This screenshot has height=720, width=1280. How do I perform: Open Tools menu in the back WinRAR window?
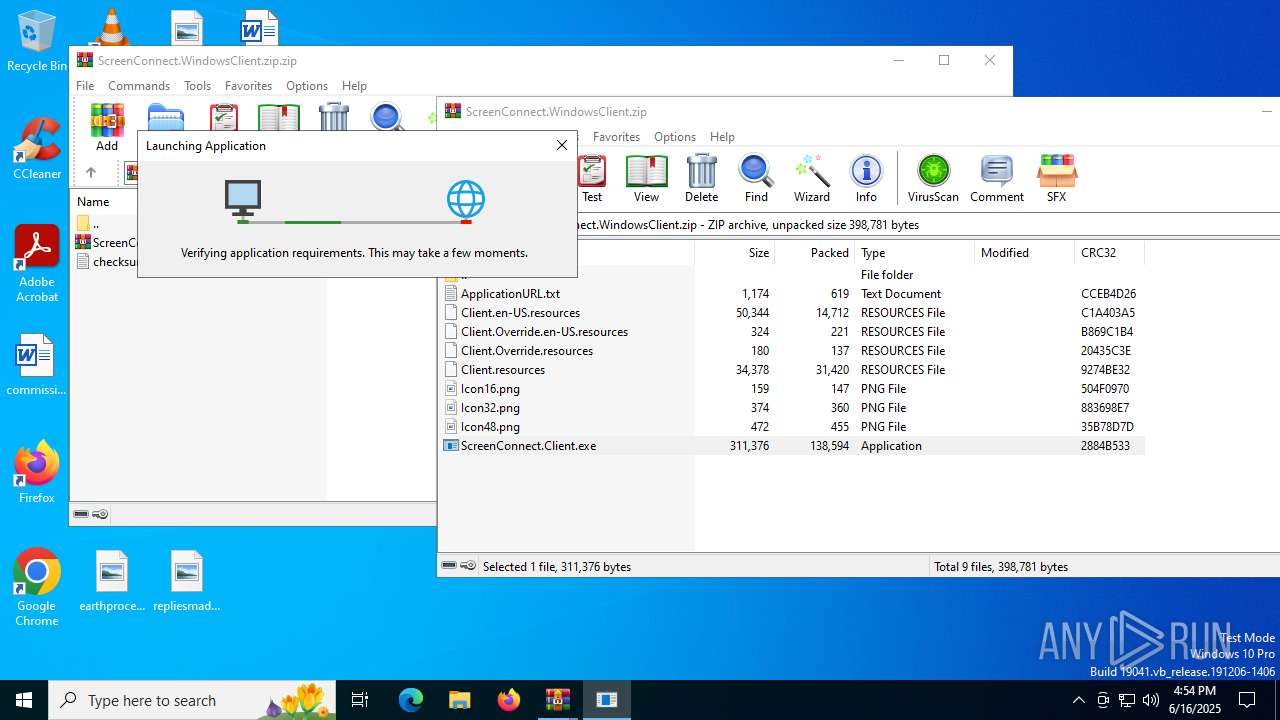(x=197, y=86)
